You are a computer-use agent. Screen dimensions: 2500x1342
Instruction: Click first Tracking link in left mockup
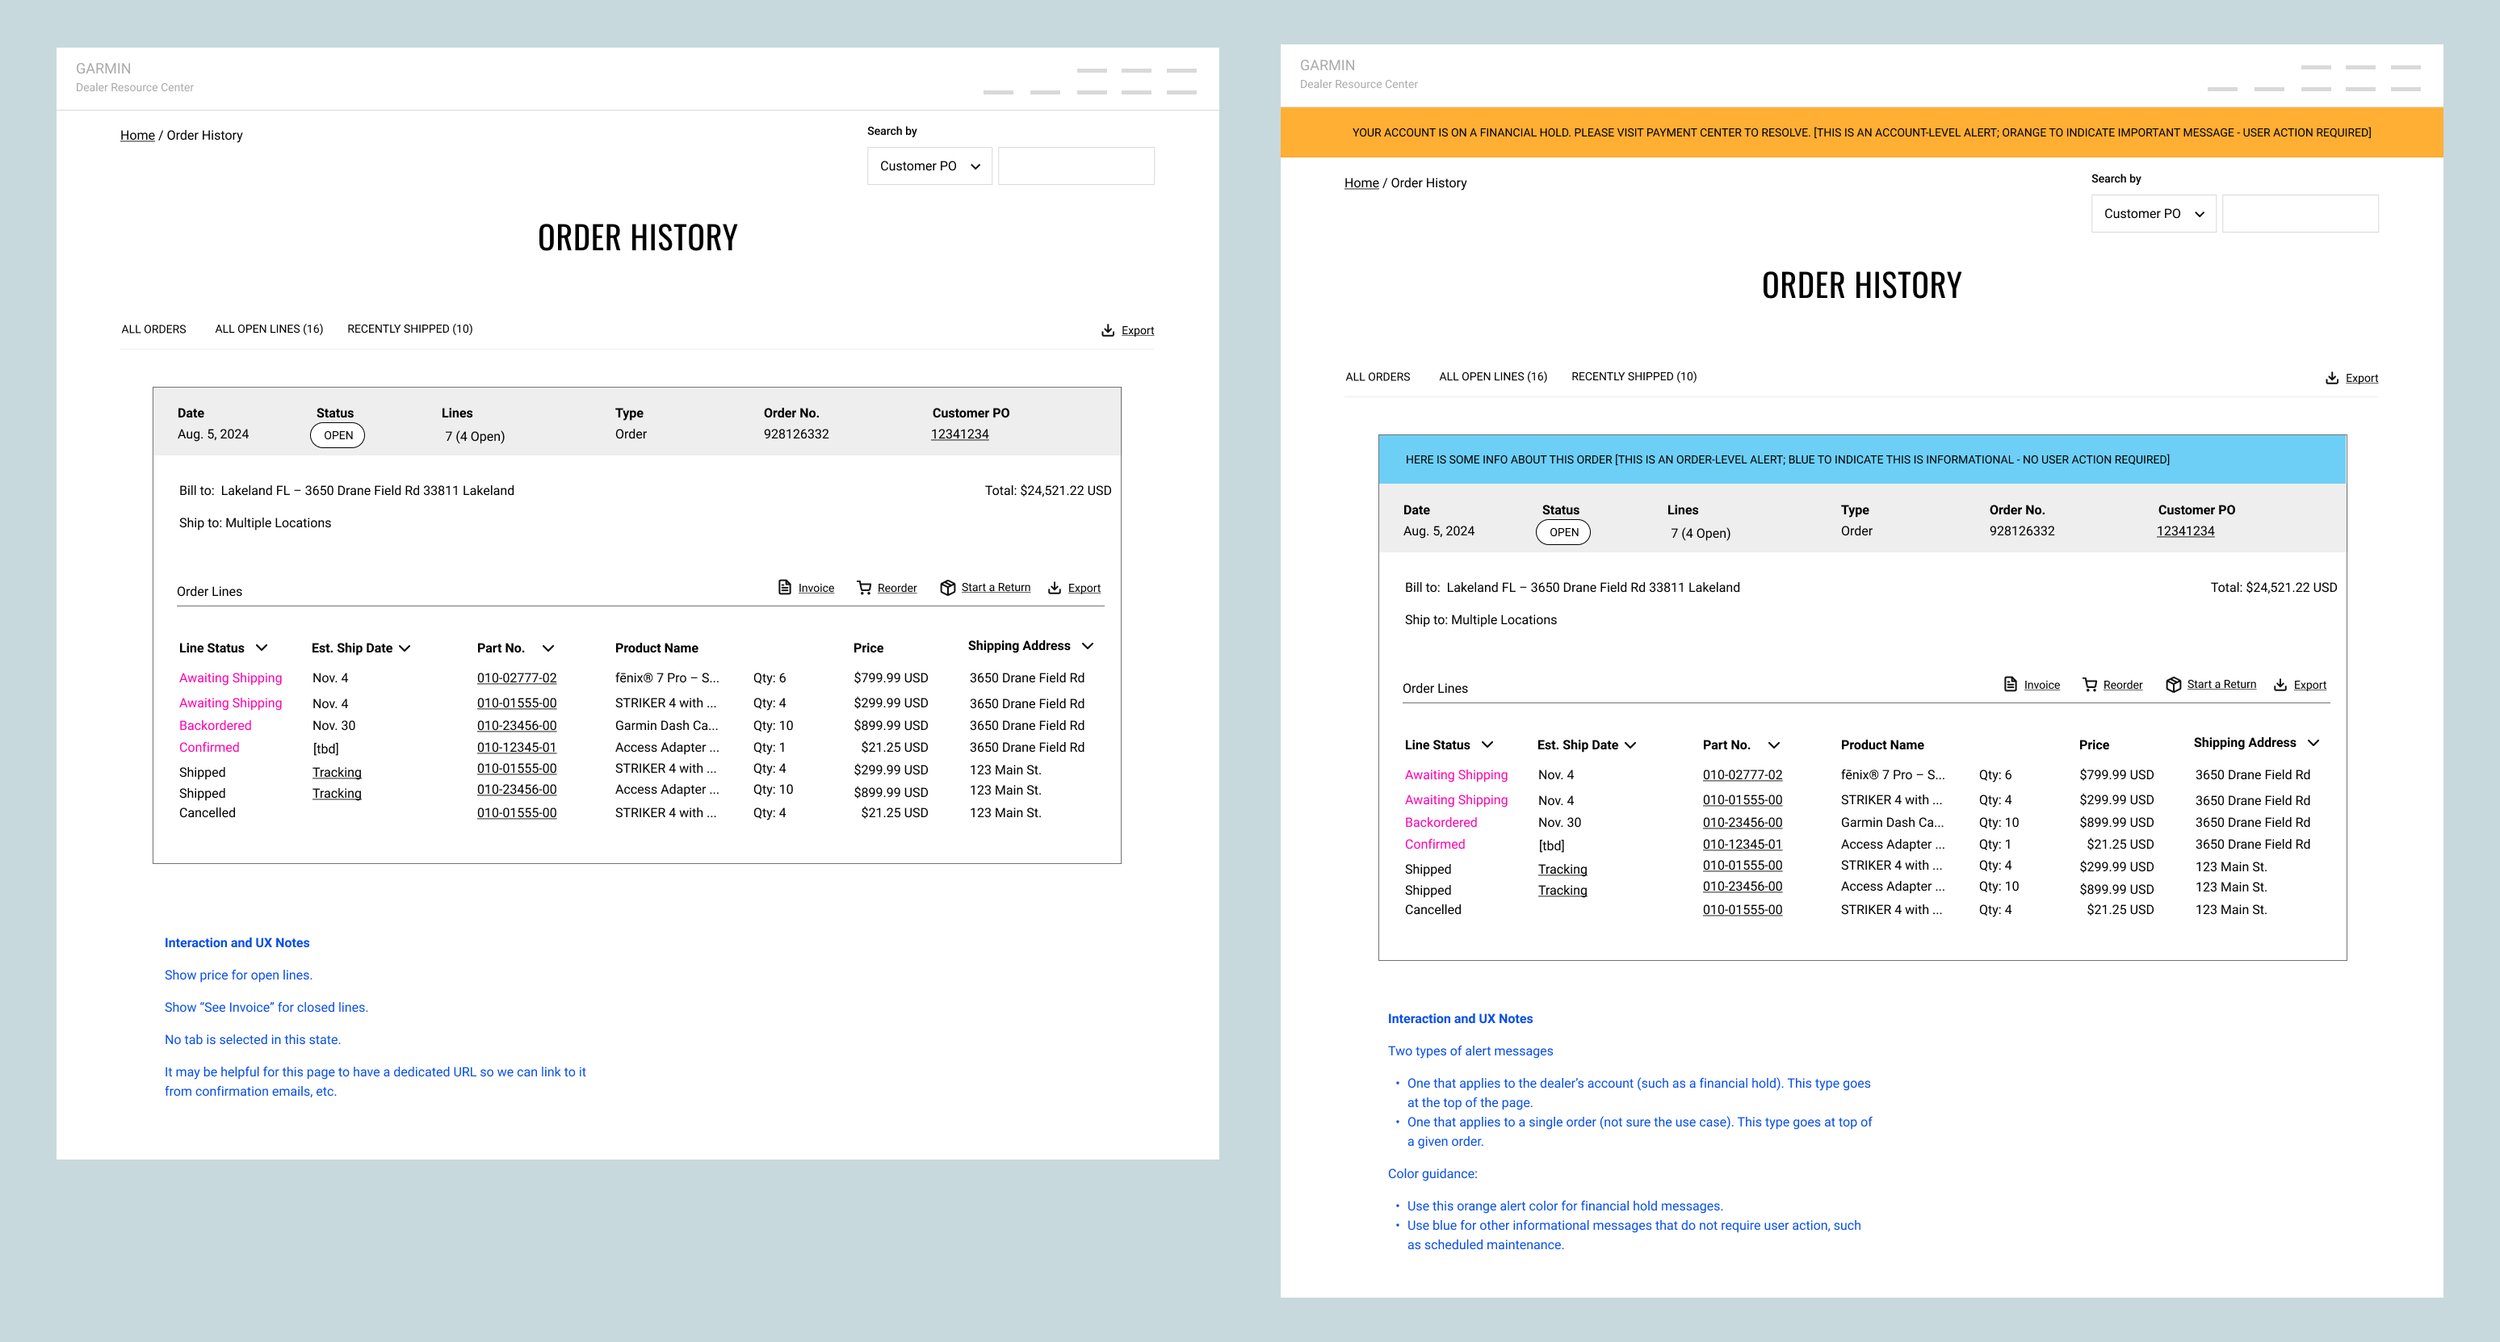point(337,772)
